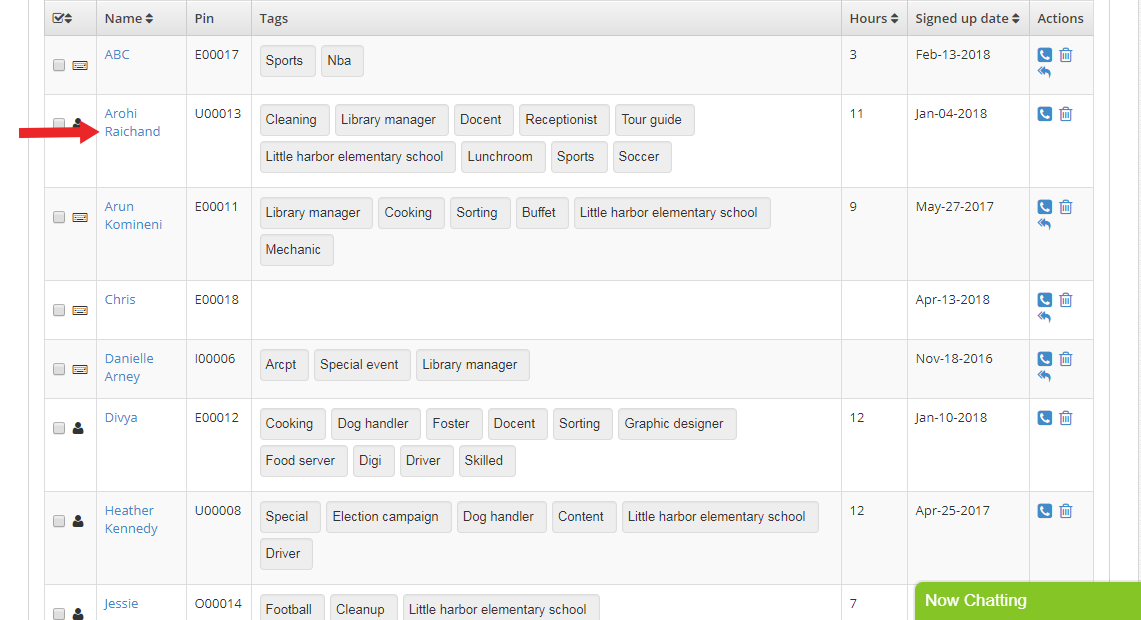This screenshot has width=1141, height=620.
Task: Open the Jessie volunteer link
Action: click(x=121, y=603)
